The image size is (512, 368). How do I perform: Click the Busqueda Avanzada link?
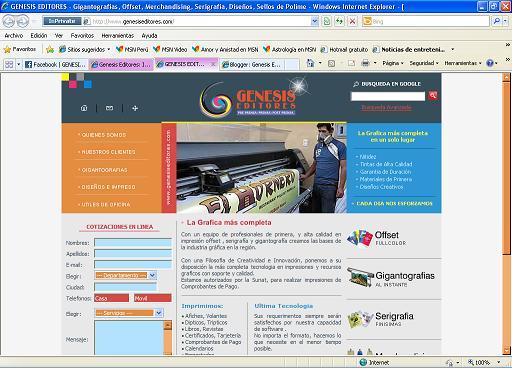coord(386,107)
